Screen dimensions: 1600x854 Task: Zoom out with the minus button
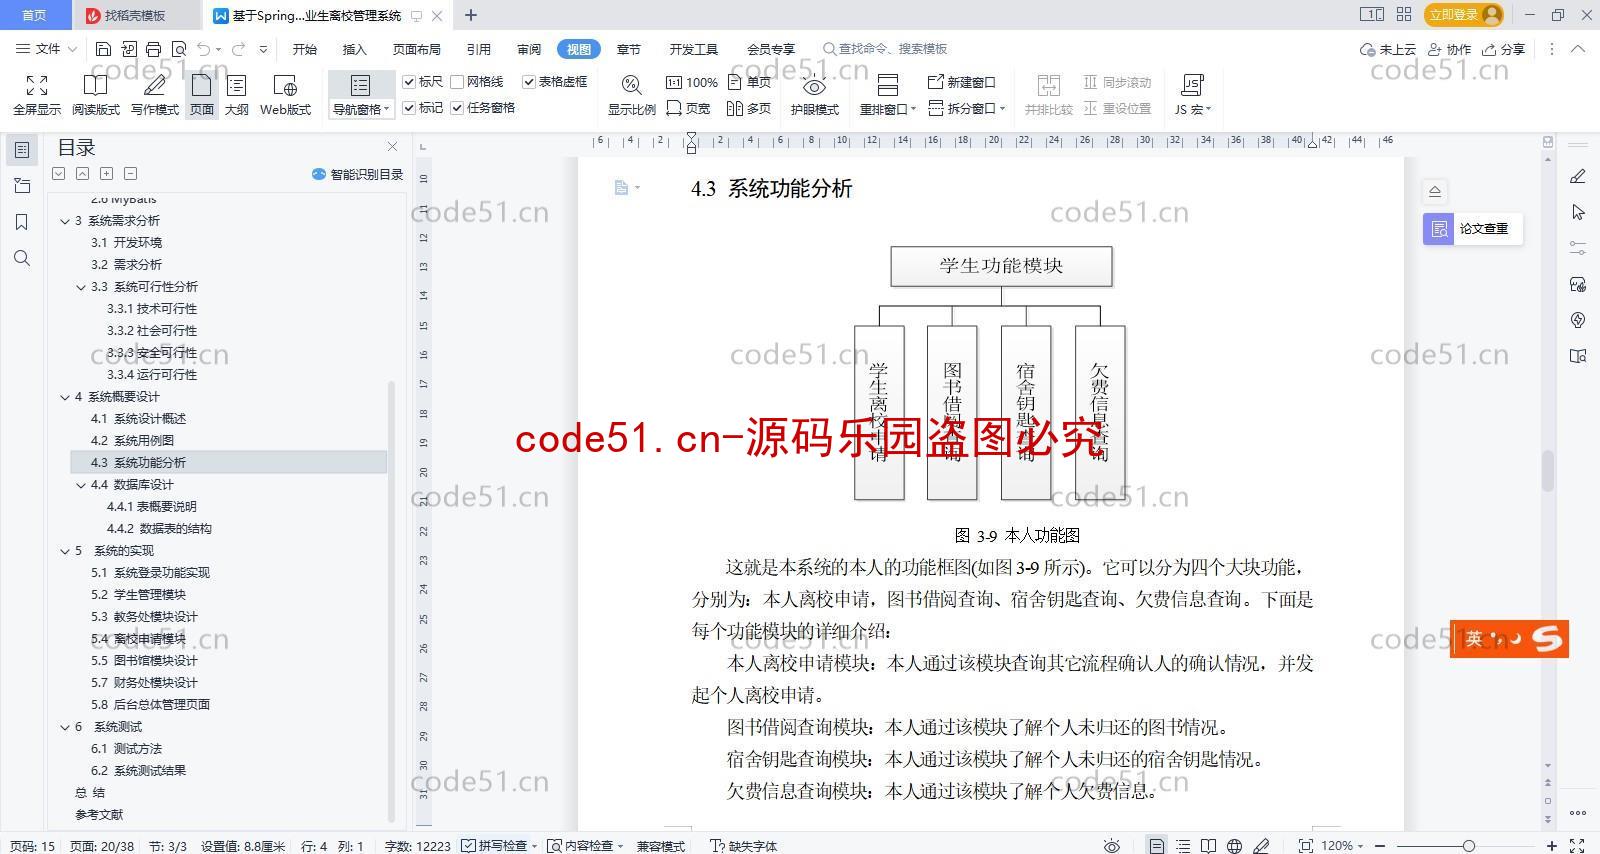click(x=1381, y=846)
